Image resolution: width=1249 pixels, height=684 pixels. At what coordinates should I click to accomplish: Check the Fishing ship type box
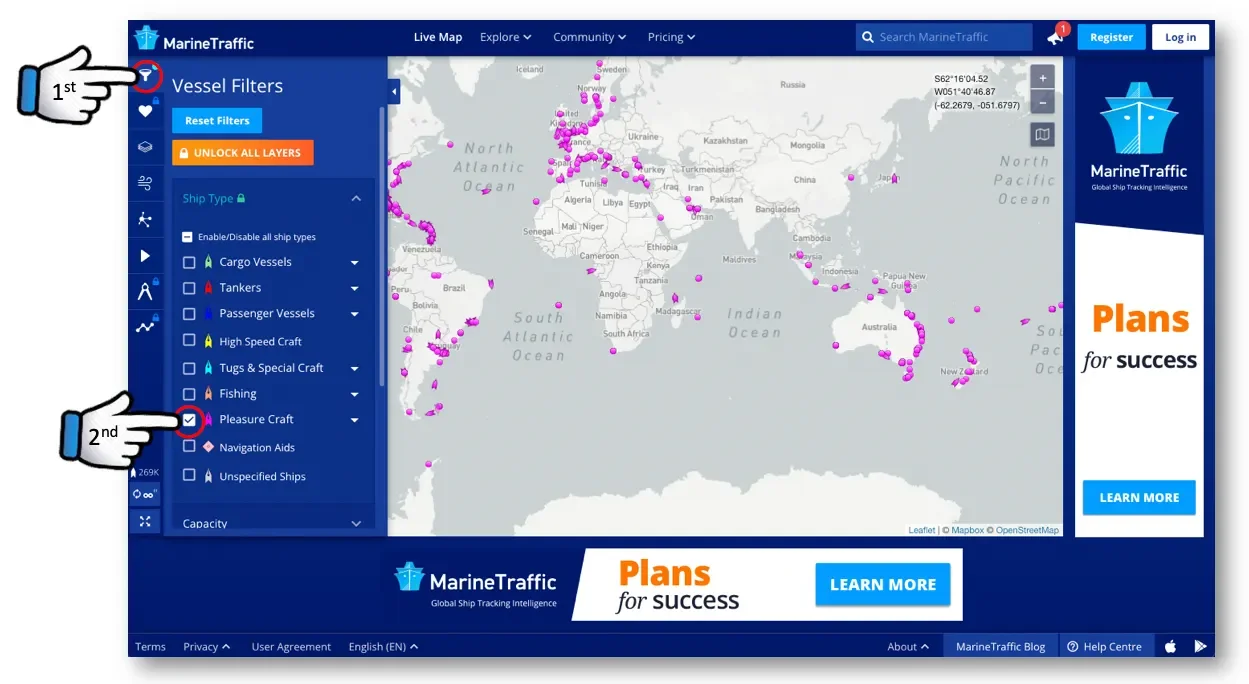pos(189,394)
